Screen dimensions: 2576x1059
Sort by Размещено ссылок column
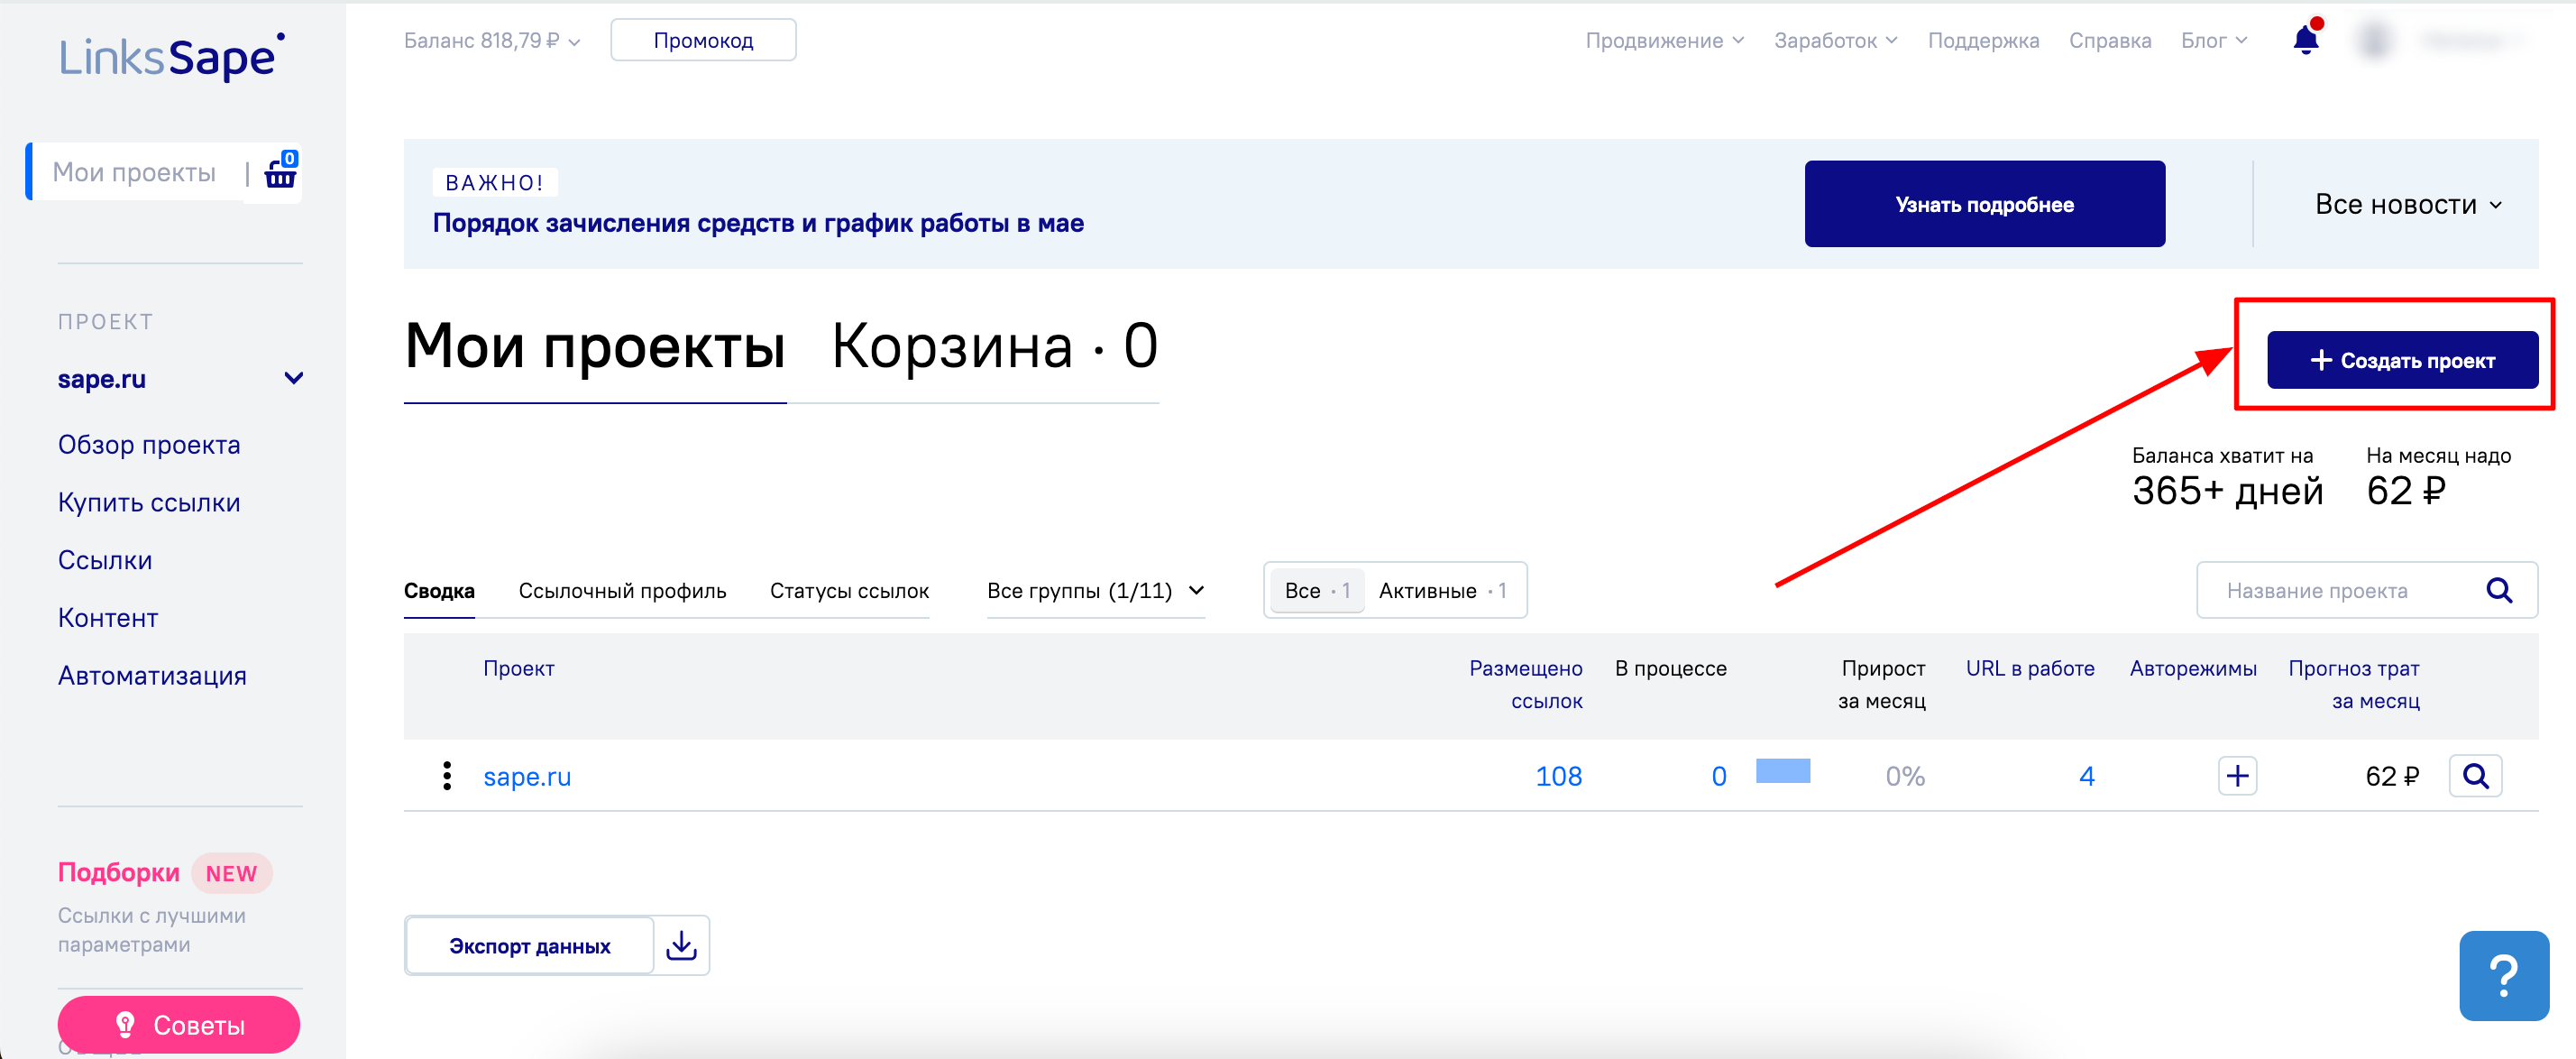pyautogui.click(x=1525, y=684)
